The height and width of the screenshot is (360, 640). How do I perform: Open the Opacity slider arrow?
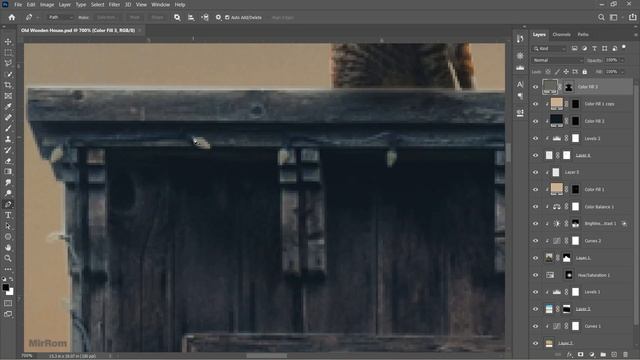[x=622, y=60]
